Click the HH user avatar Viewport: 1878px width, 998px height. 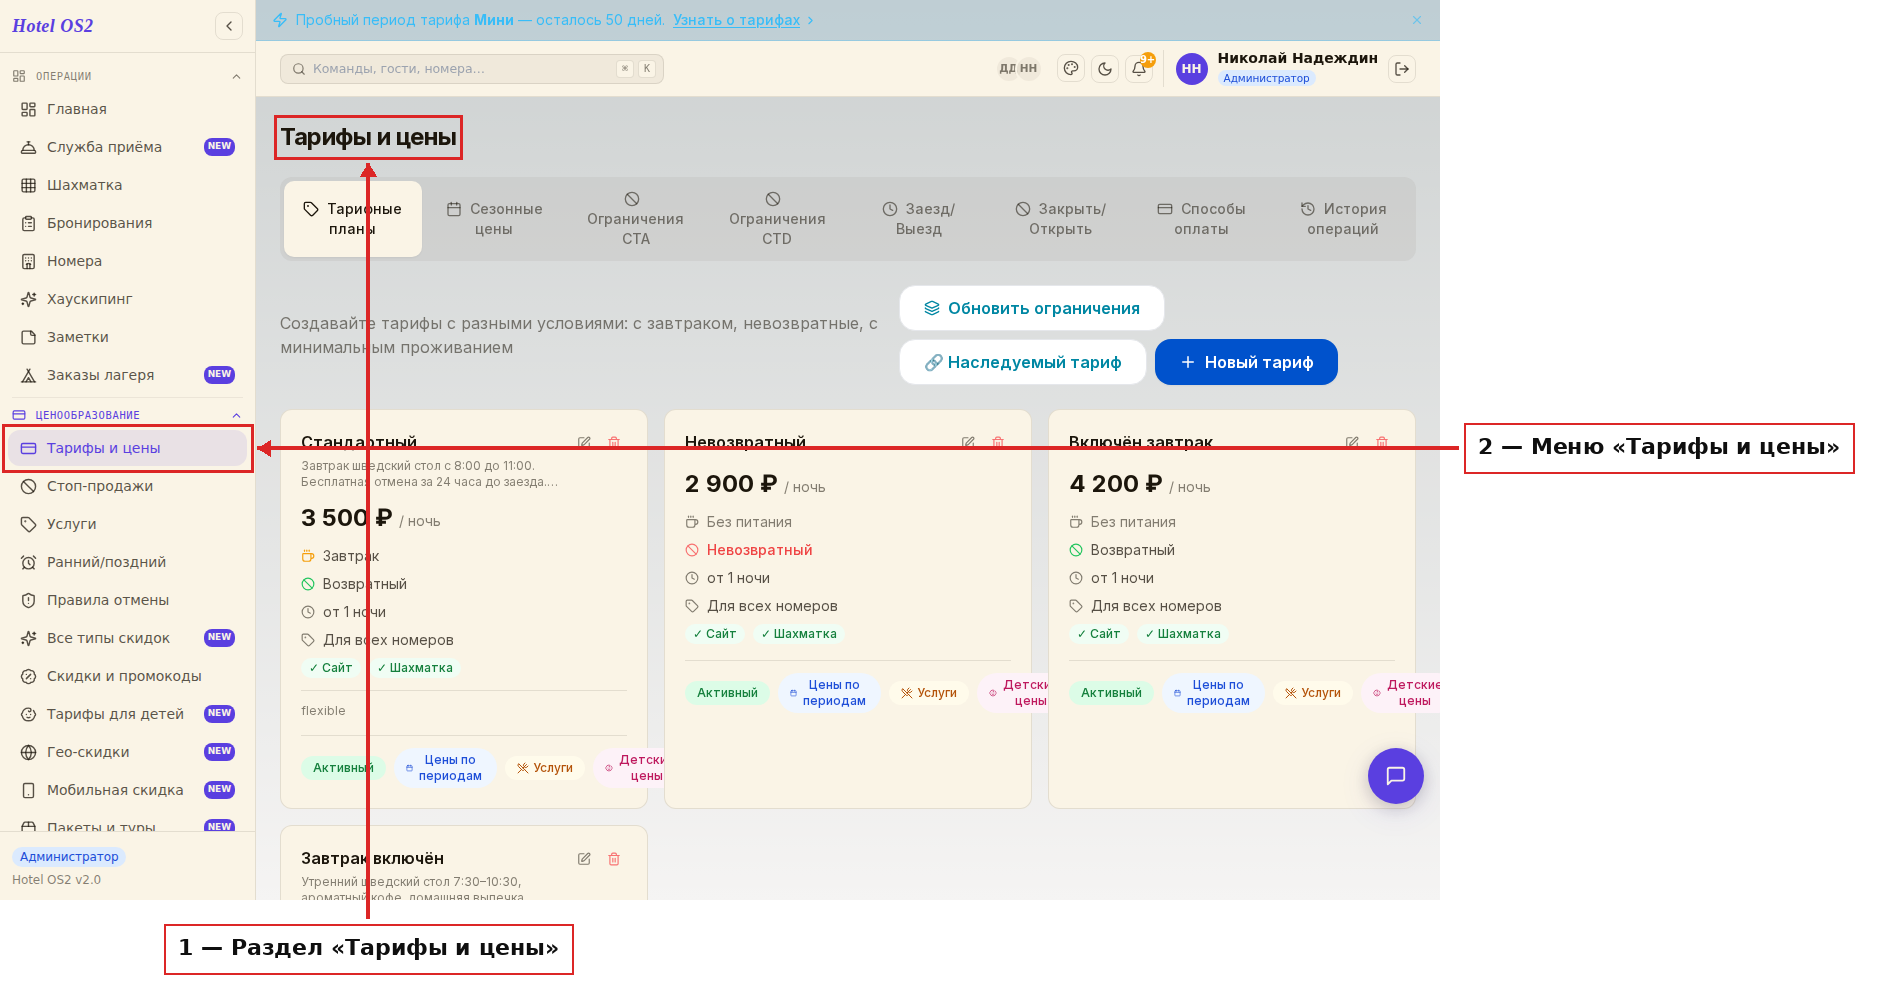click(1191, 69)
